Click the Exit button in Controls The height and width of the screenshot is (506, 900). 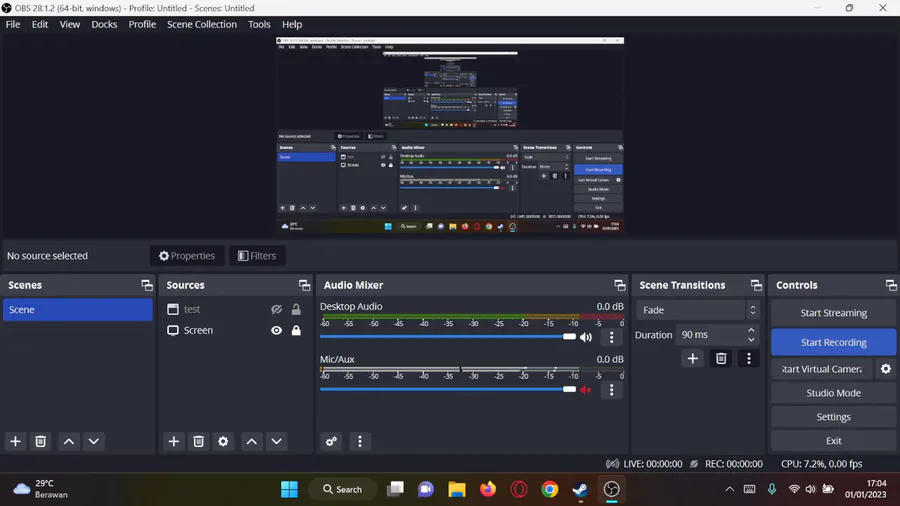coord(833,441)
